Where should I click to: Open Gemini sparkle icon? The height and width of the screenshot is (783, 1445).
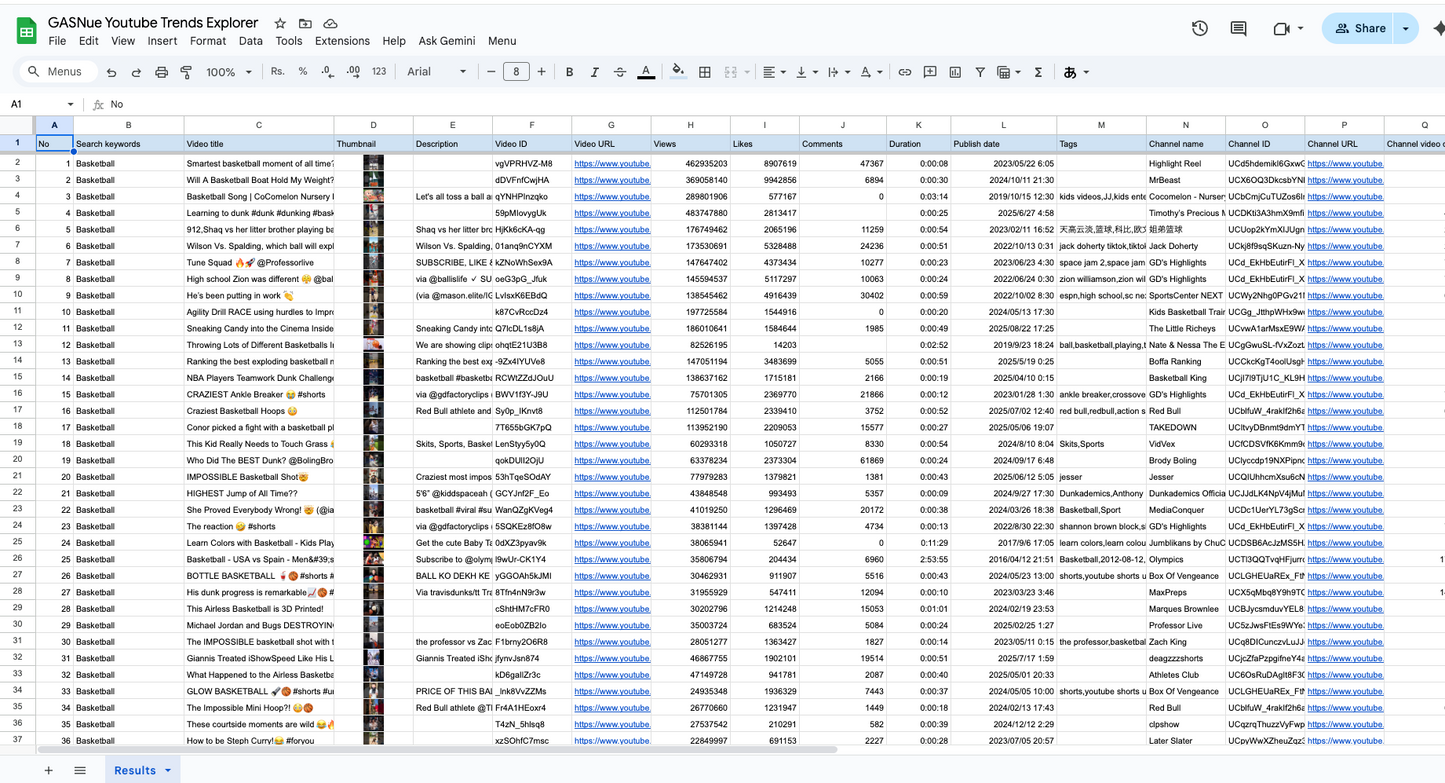(x=1438, y=29)
